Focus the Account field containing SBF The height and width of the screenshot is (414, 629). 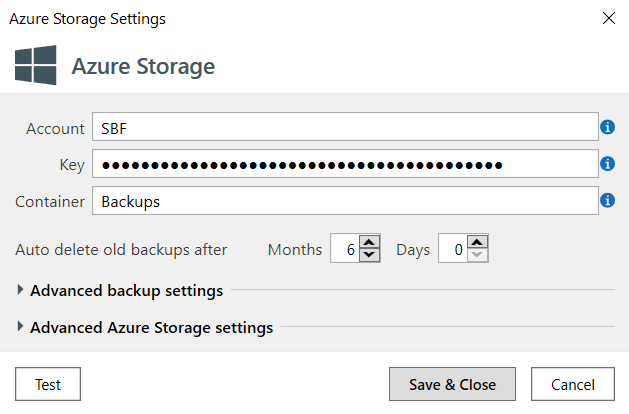point(345,127)
